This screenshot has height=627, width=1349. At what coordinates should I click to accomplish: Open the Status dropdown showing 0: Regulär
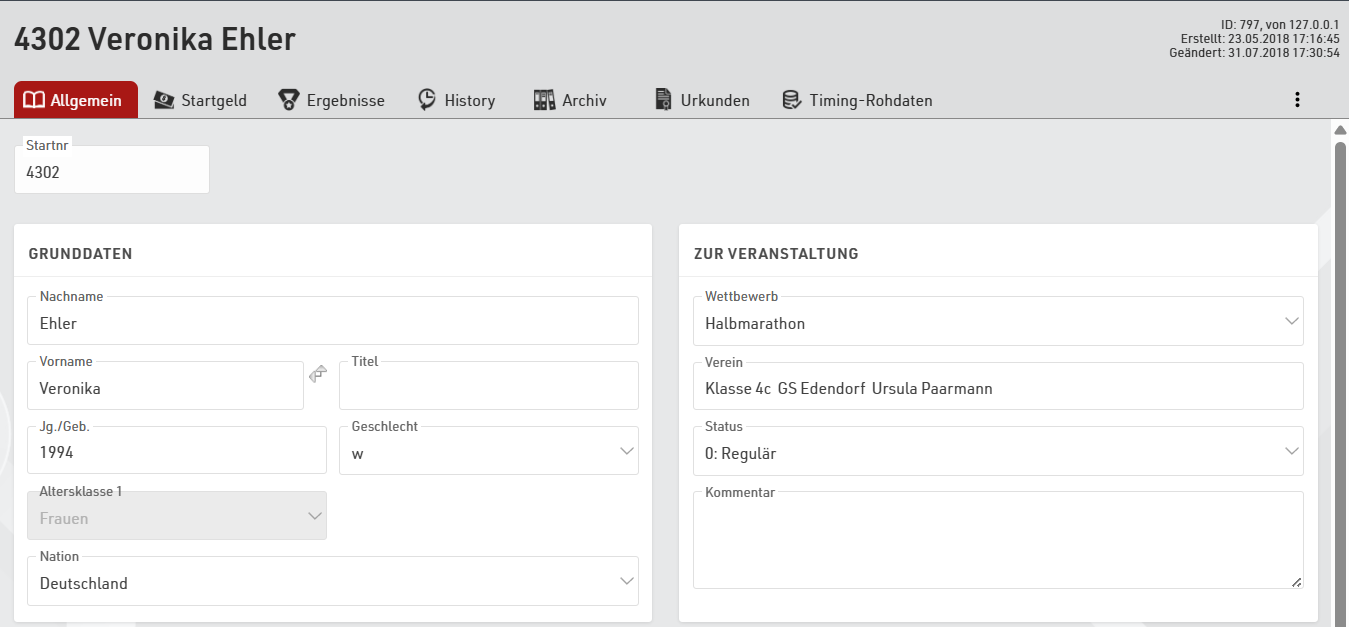click(1291, 452)
